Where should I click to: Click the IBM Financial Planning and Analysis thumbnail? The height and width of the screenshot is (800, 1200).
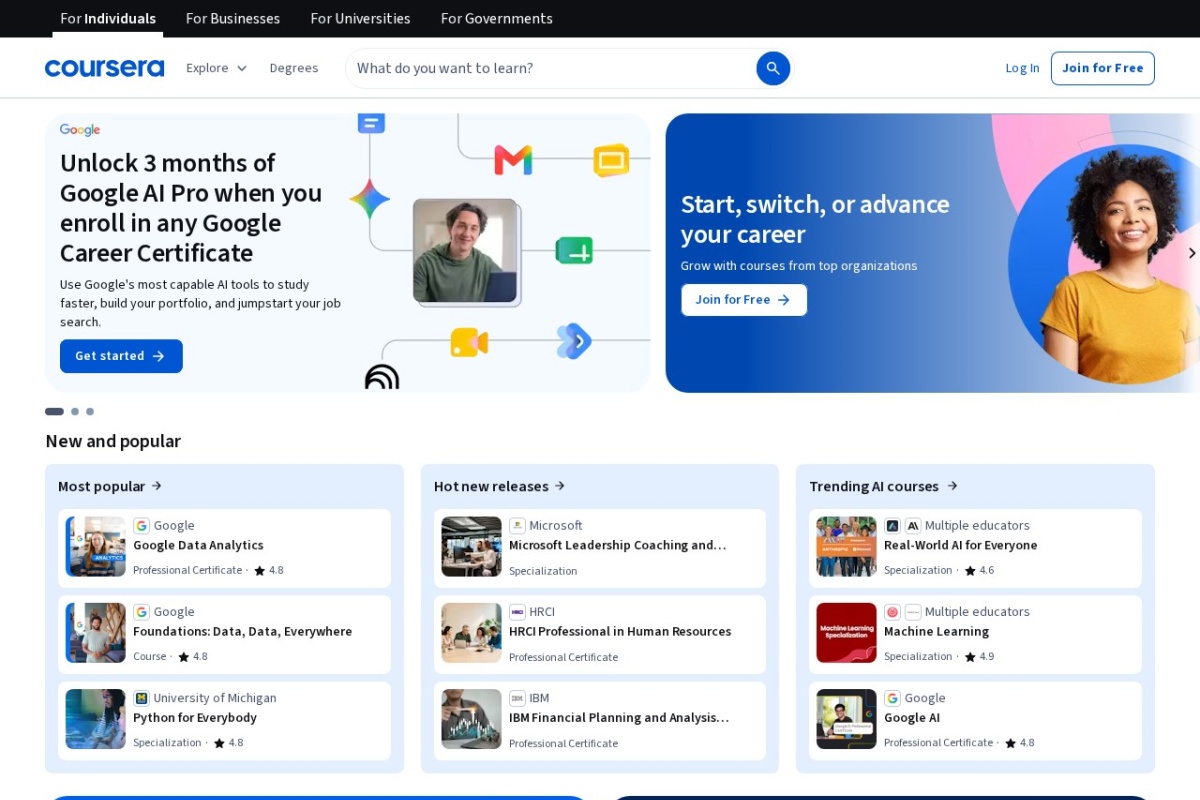point(471,719)
